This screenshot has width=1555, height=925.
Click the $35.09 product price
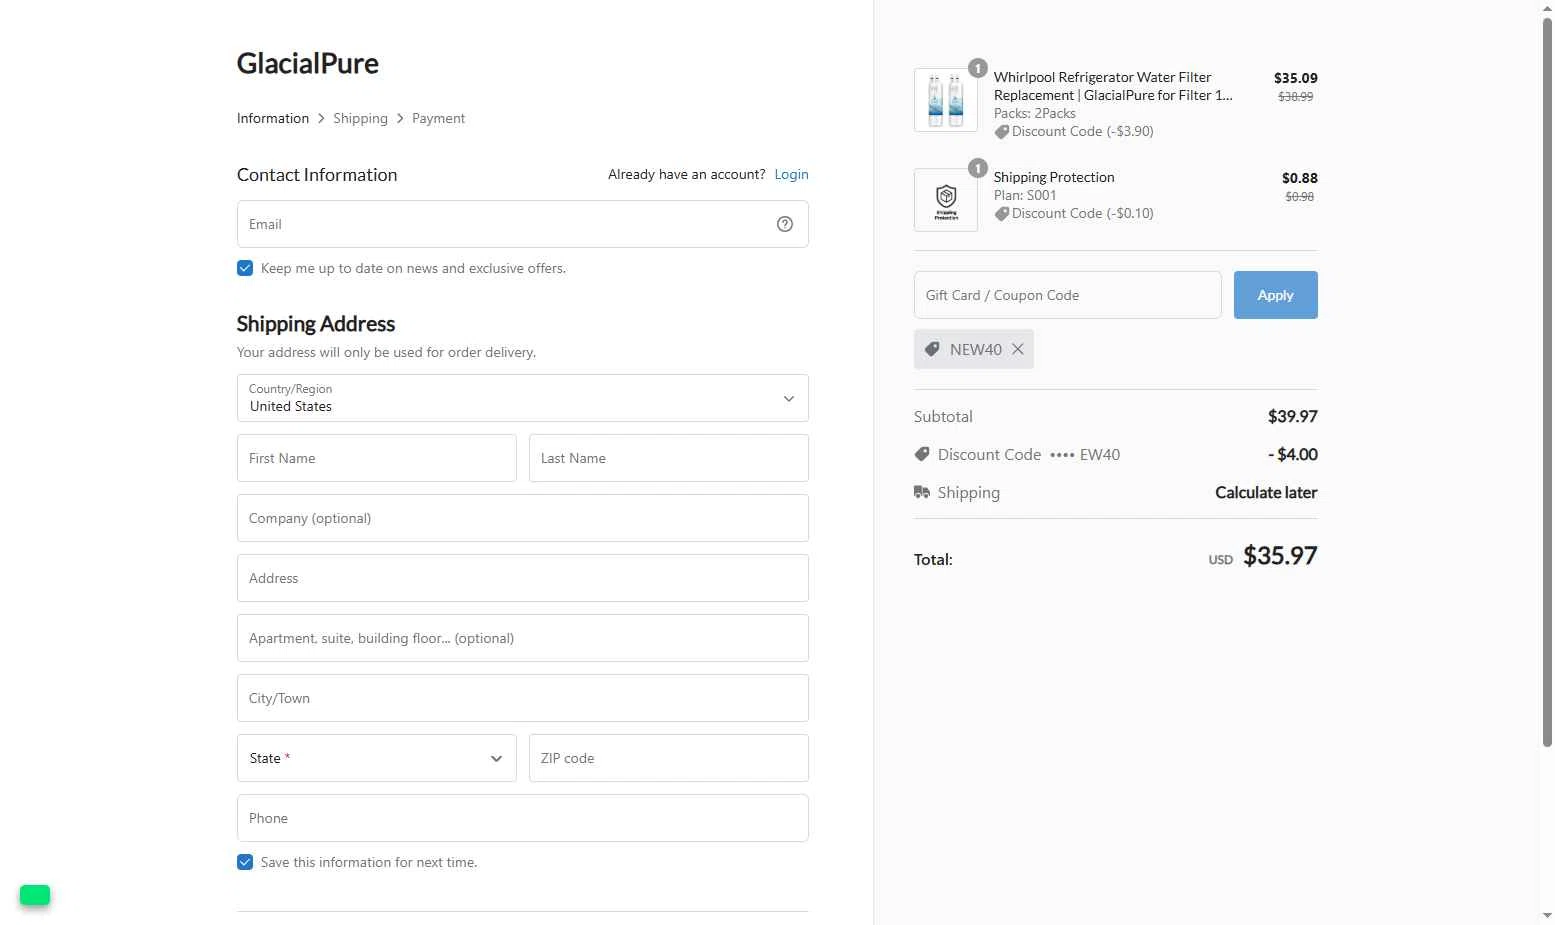[1295, 78]
